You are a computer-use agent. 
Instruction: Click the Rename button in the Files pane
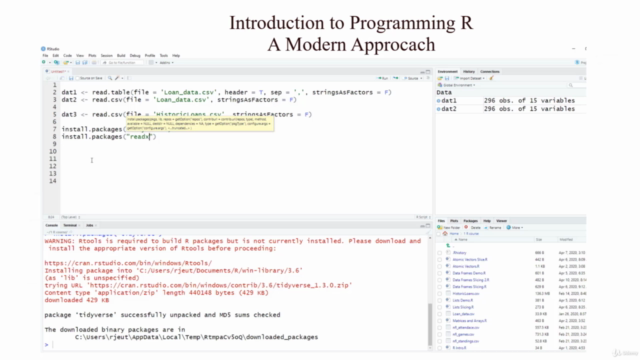(492, 227)
